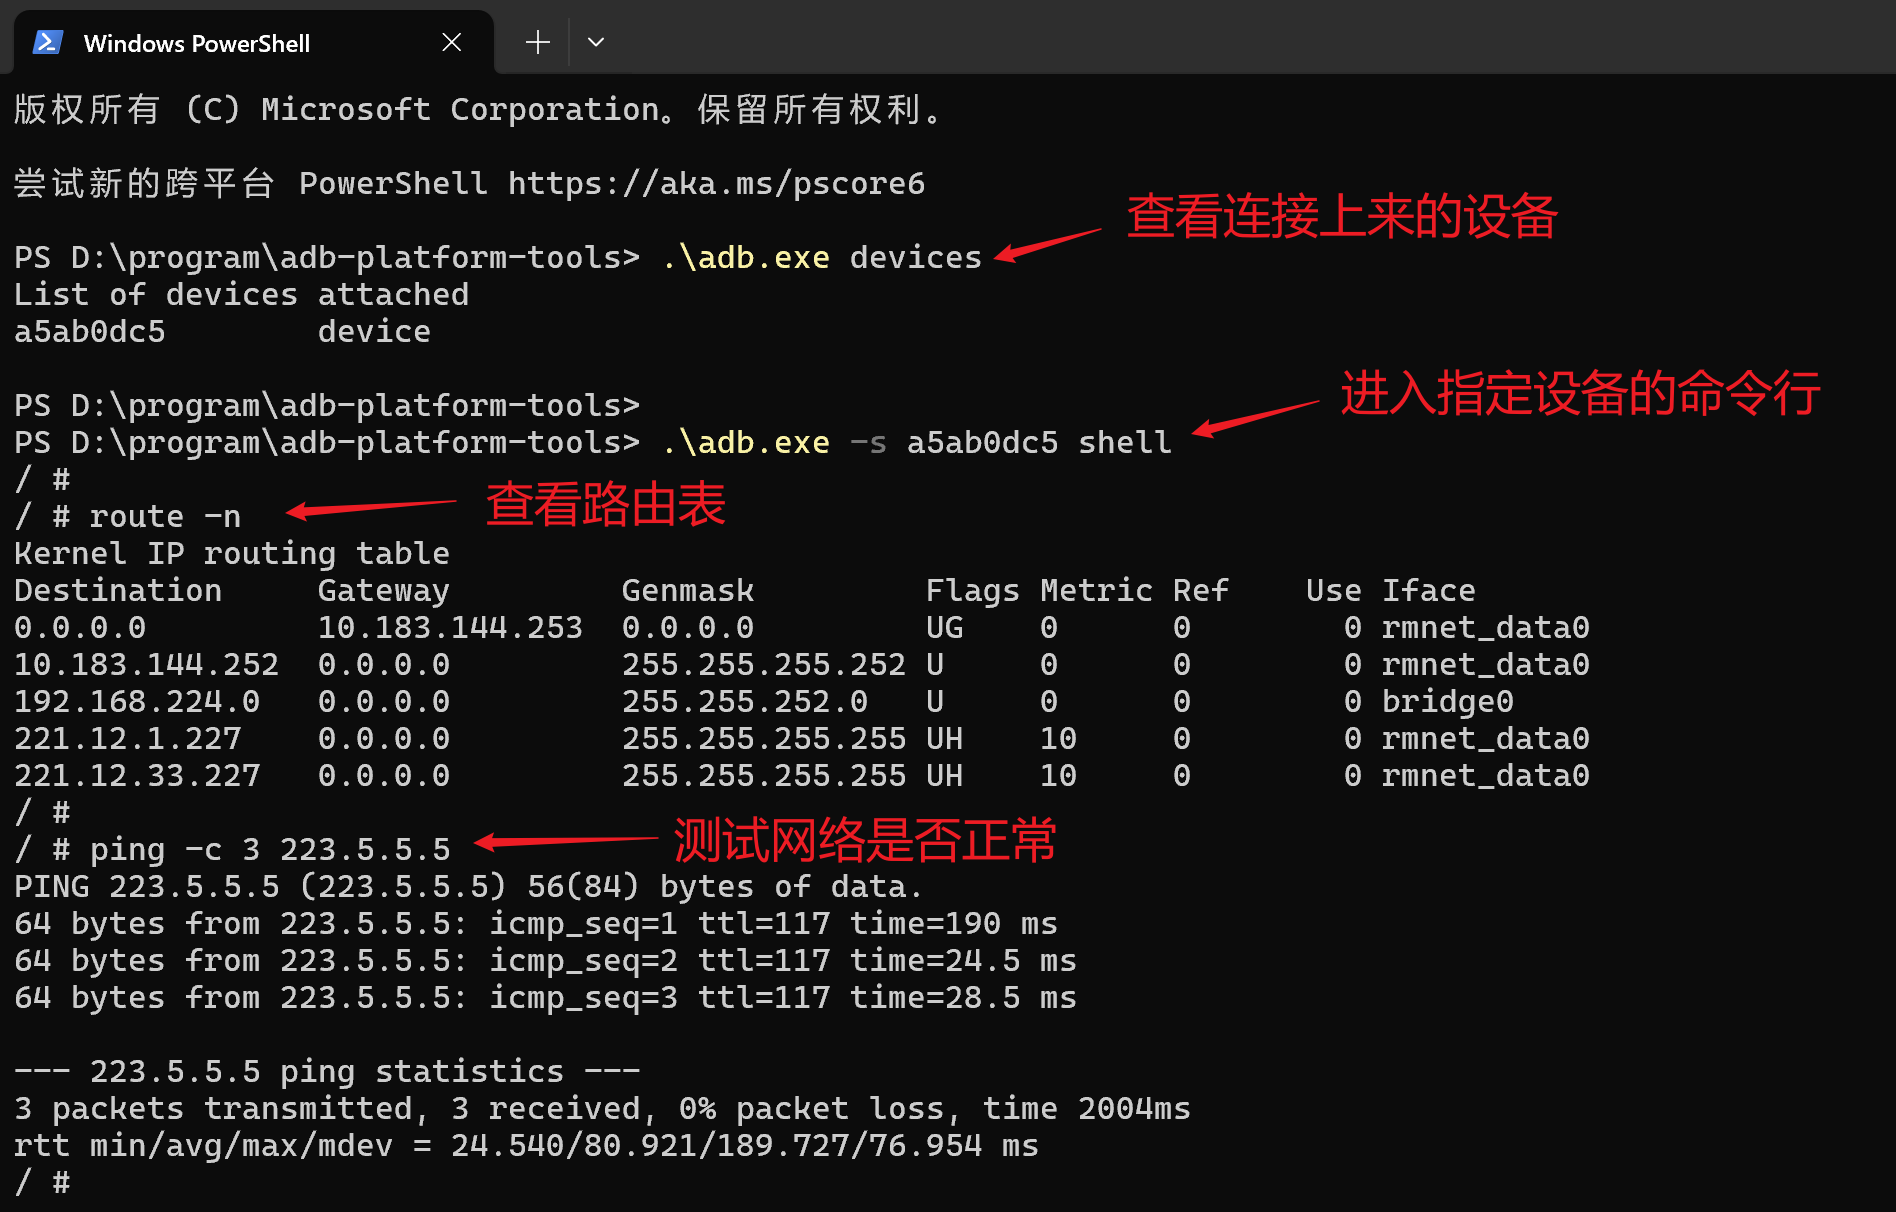Click the 'ping -c 3 223.5.5.5' command

[270, 850]
